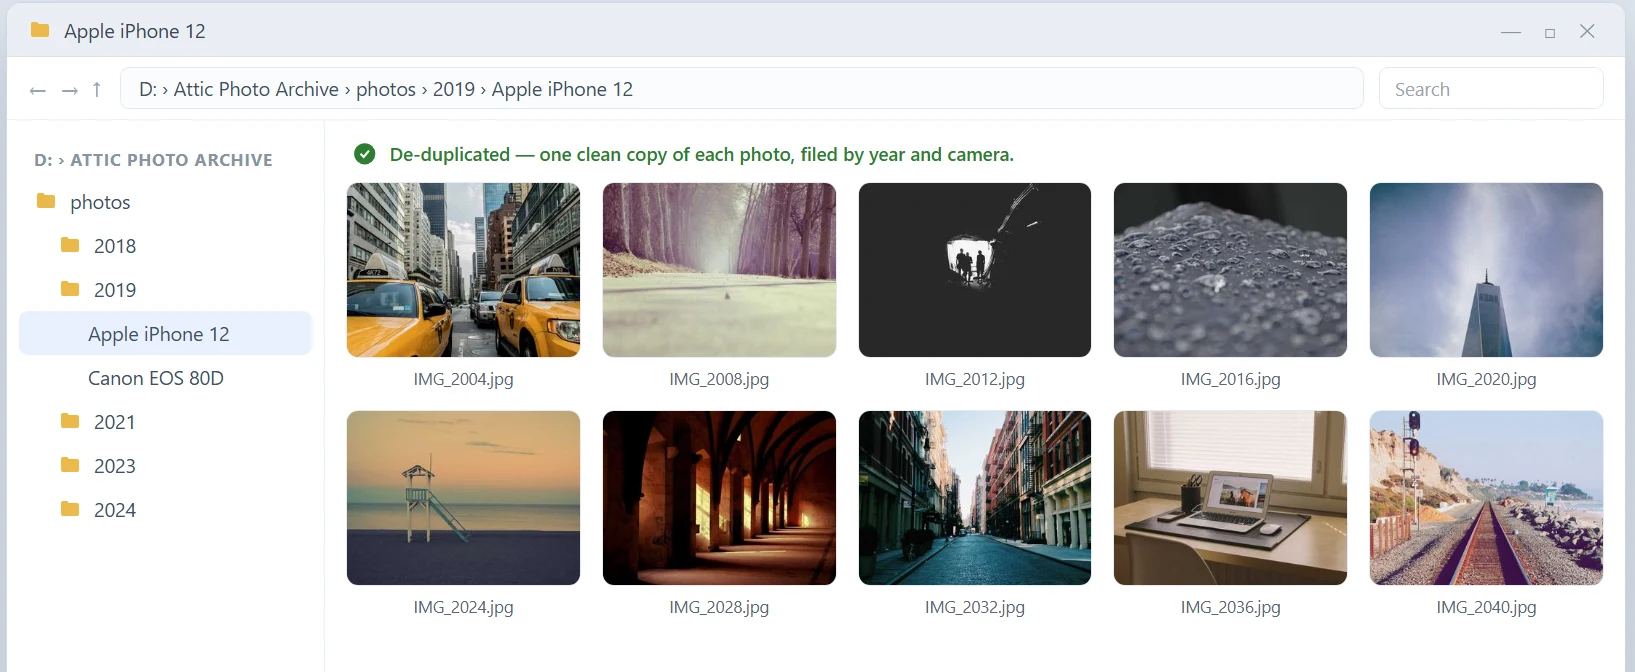Select the IMG_2020.jpg tower thumbnail
The height and width of the screenshot is (672, 1635).
[1486, 270]
